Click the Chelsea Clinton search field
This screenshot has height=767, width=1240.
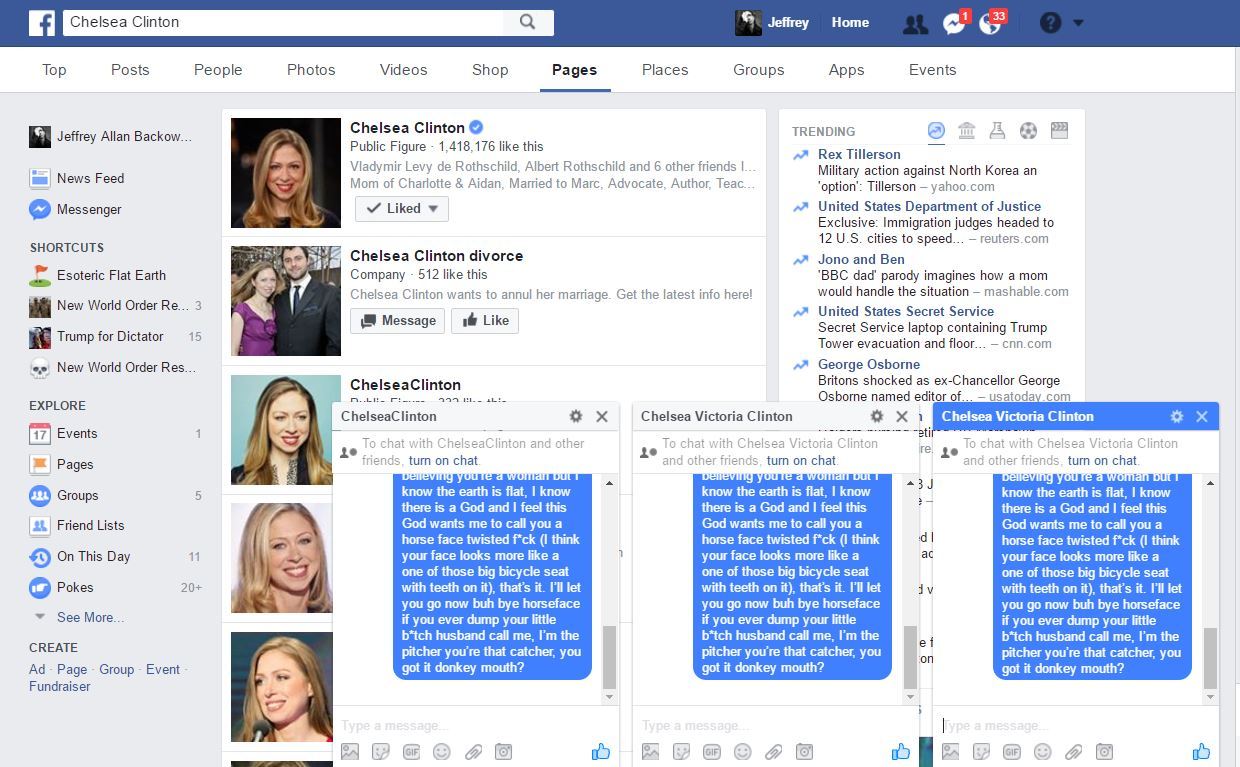[284, 22]
